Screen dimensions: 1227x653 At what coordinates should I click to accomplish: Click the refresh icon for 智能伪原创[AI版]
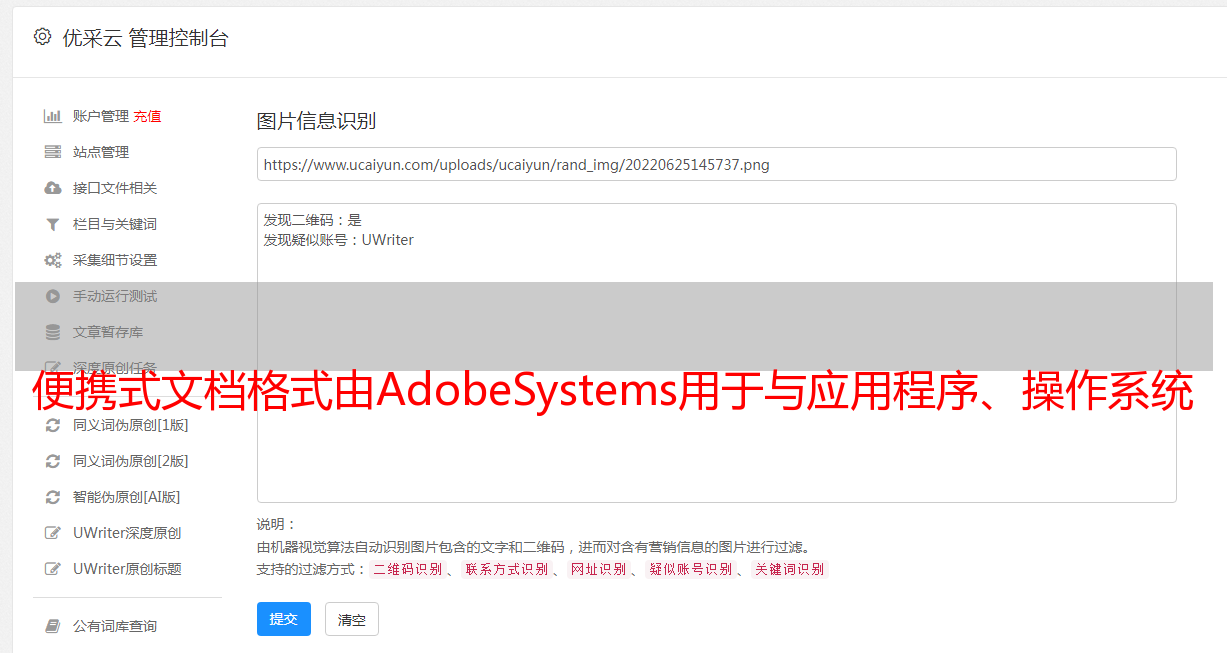pos(53,497)
